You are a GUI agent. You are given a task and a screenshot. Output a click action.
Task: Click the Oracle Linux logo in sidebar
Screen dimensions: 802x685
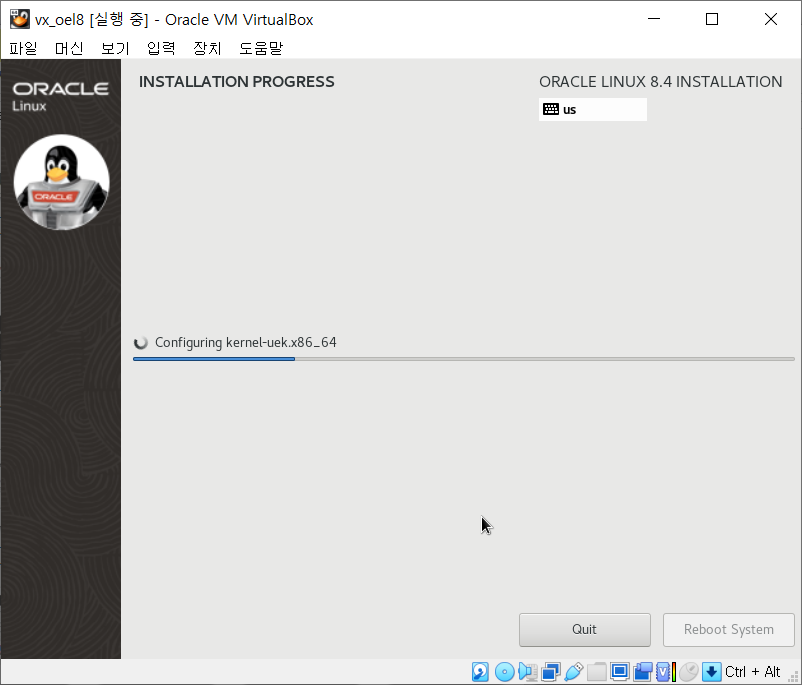60,96
